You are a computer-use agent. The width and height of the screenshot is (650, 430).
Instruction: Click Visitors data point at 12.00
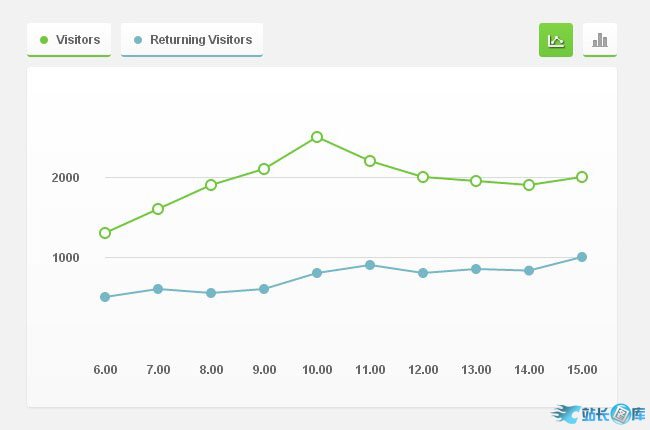423,177
